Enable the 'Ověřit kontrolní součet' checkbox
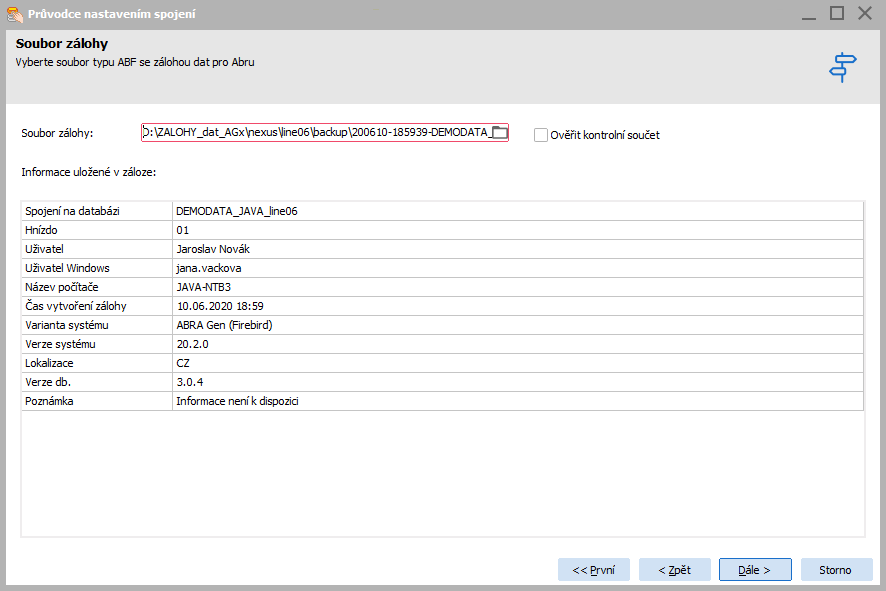The height and width of the screenshot is (591, 886). click(541, 135)
